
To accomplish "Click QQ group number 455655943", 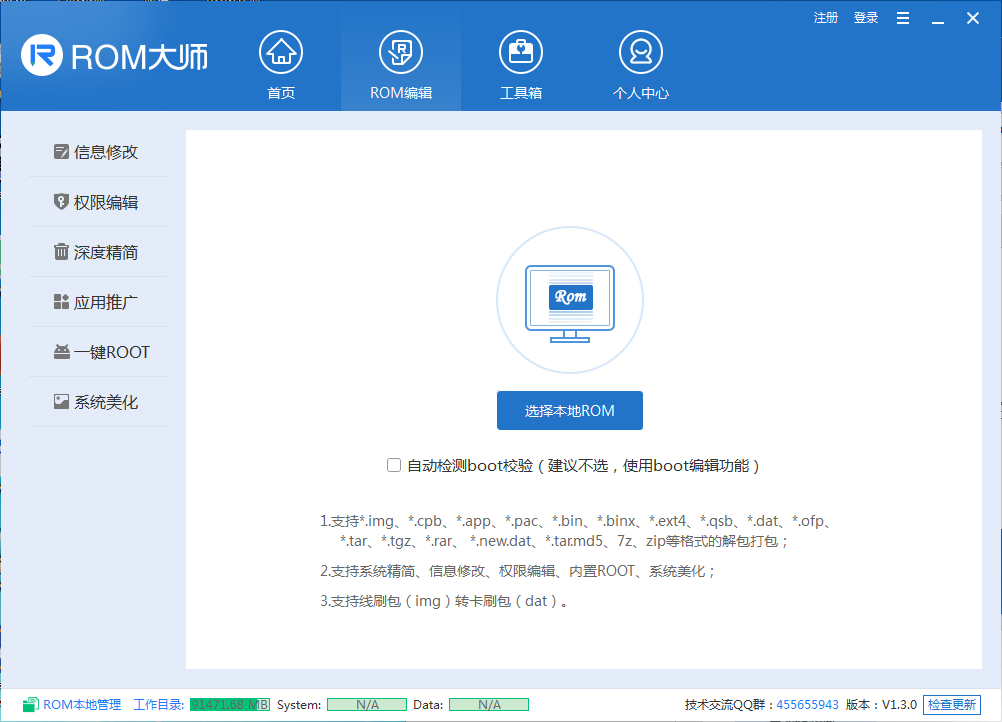I will [807, 705].
